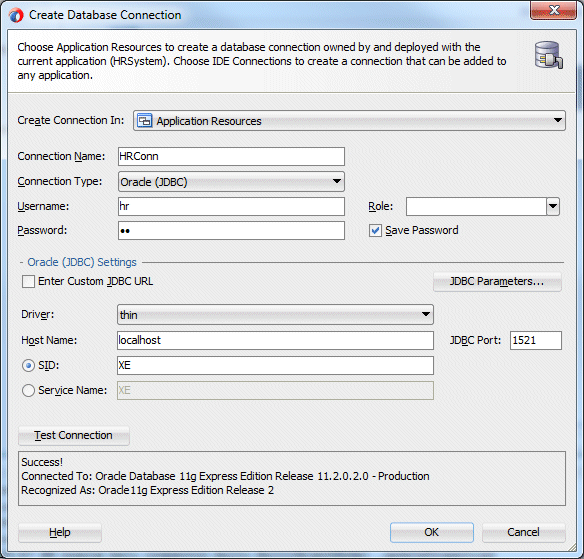Cancel the database connection dialog
This screenshot has height=559, width=584.
(x=524, y=532)
